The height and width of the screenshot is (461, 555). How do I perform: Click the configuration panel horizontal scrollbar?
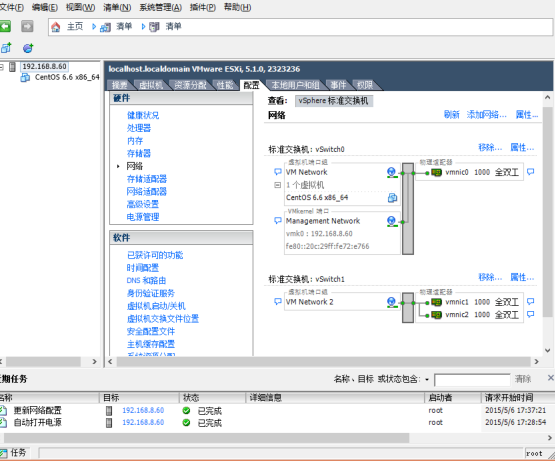click(x=324, y=362)
